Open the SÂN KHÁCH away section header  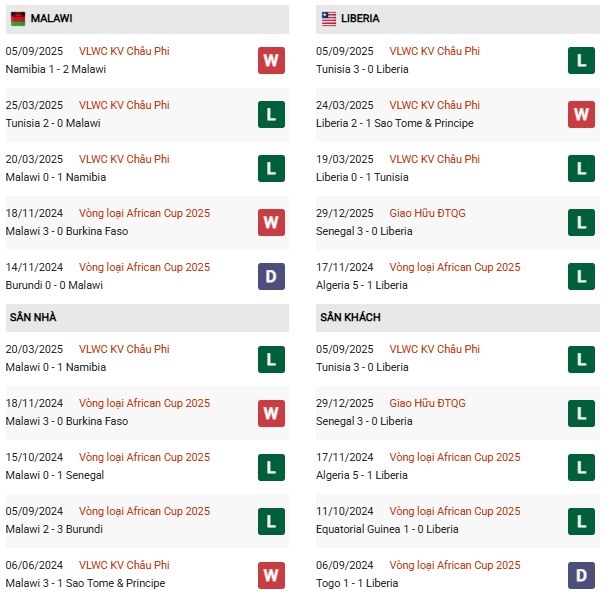(351, 317)
